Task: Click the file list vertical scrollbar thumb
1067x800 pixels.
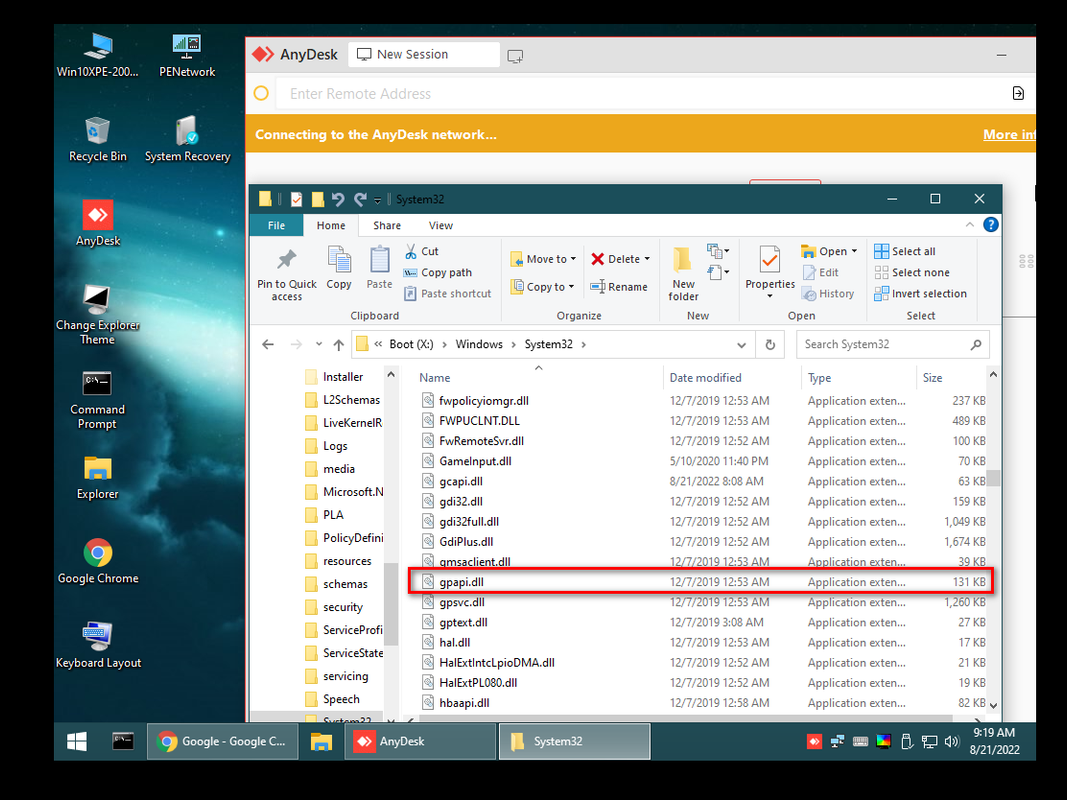Action: pos(993,478)
